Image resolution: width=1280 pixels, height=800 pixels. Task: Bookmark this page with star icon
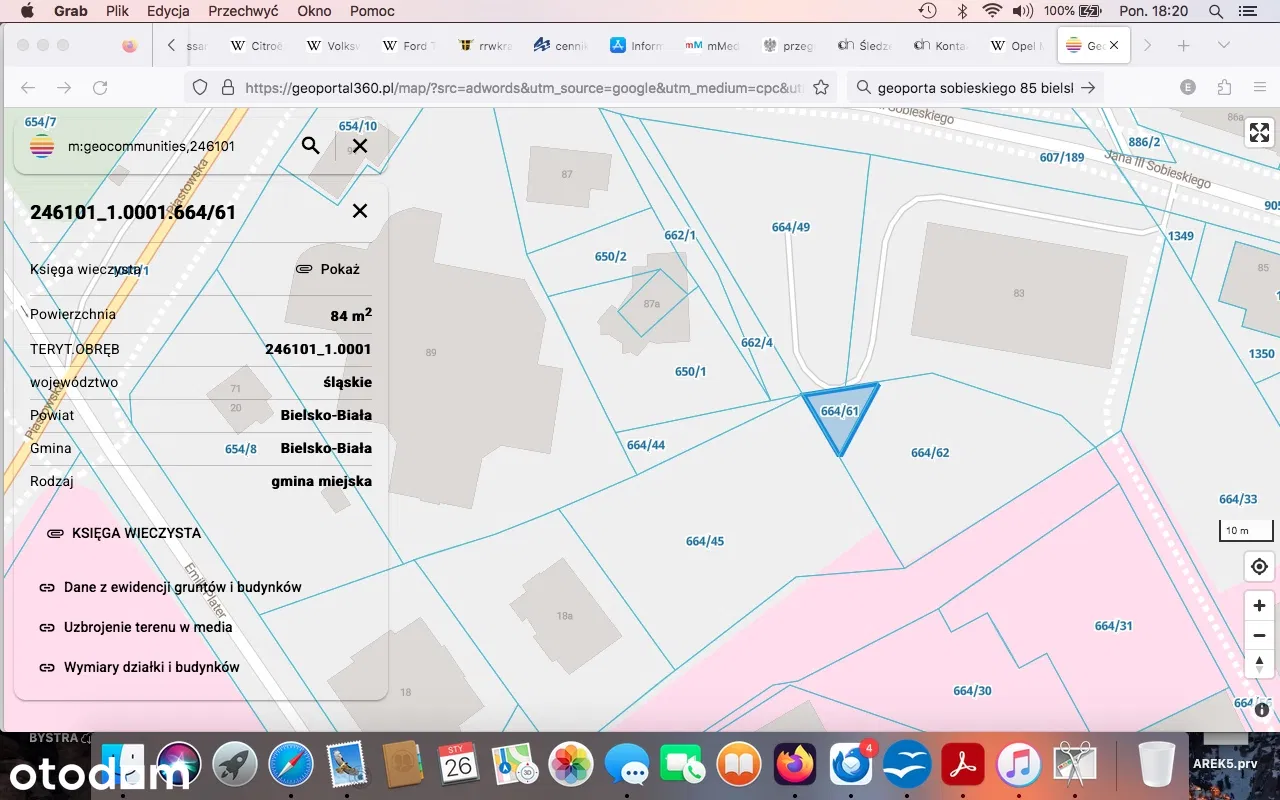point(821,88)
